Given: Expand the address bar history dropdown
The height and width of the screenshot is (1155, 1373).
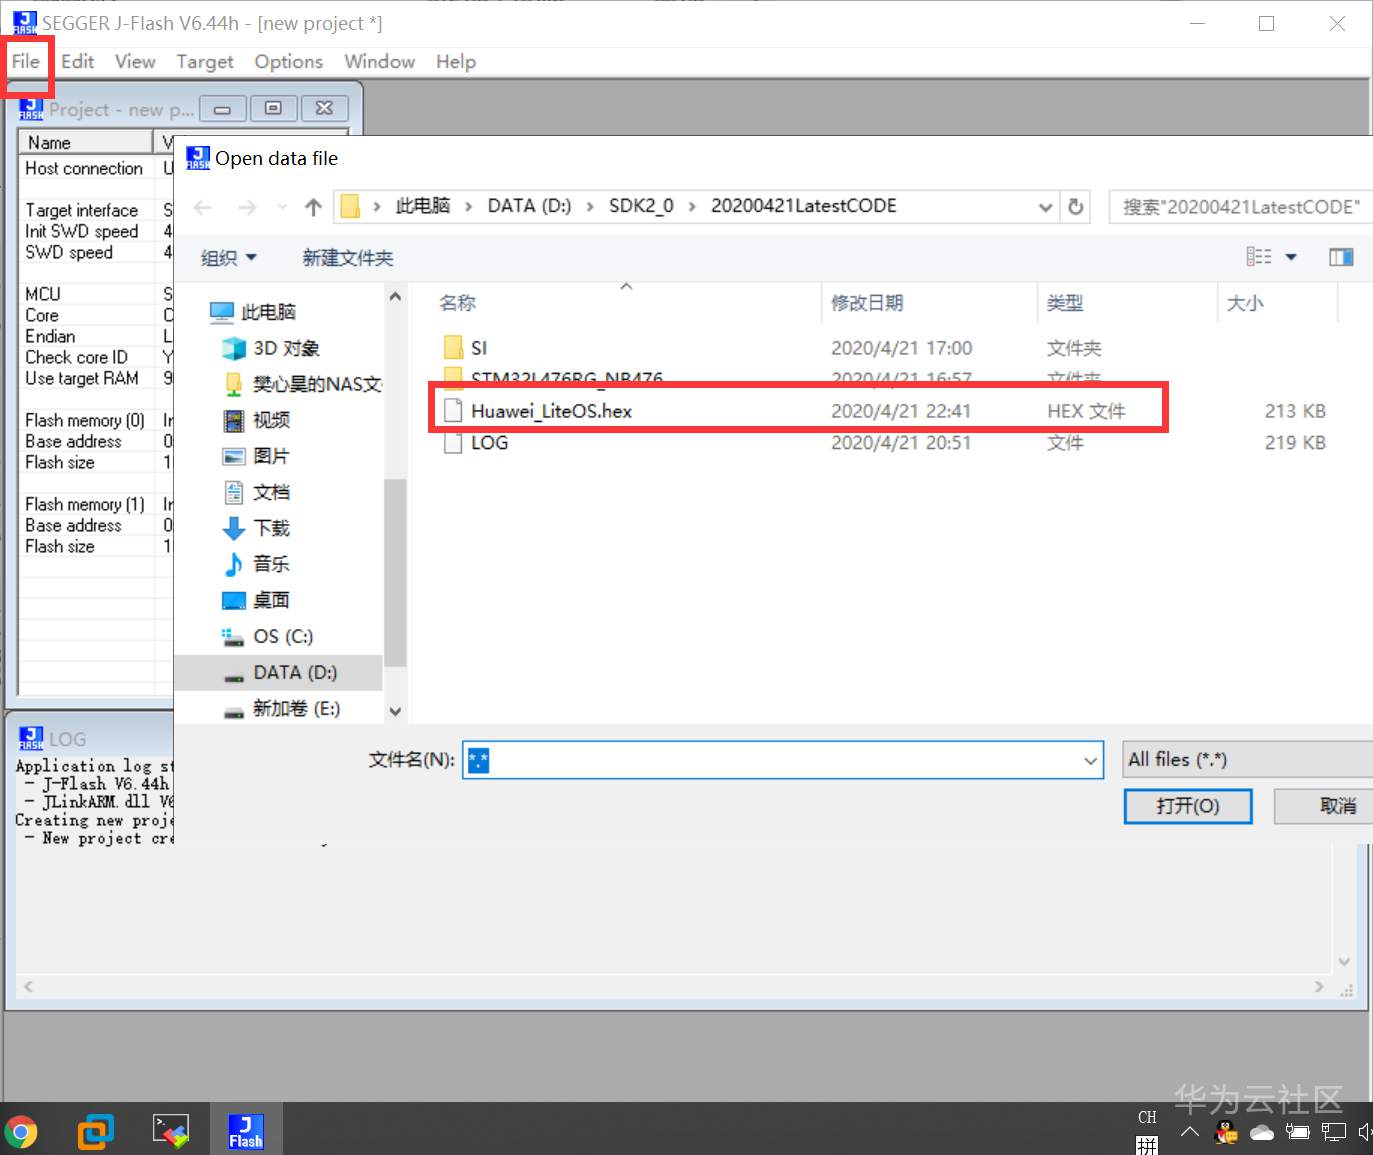Looking at the screenshot, I should (1045, 207).
